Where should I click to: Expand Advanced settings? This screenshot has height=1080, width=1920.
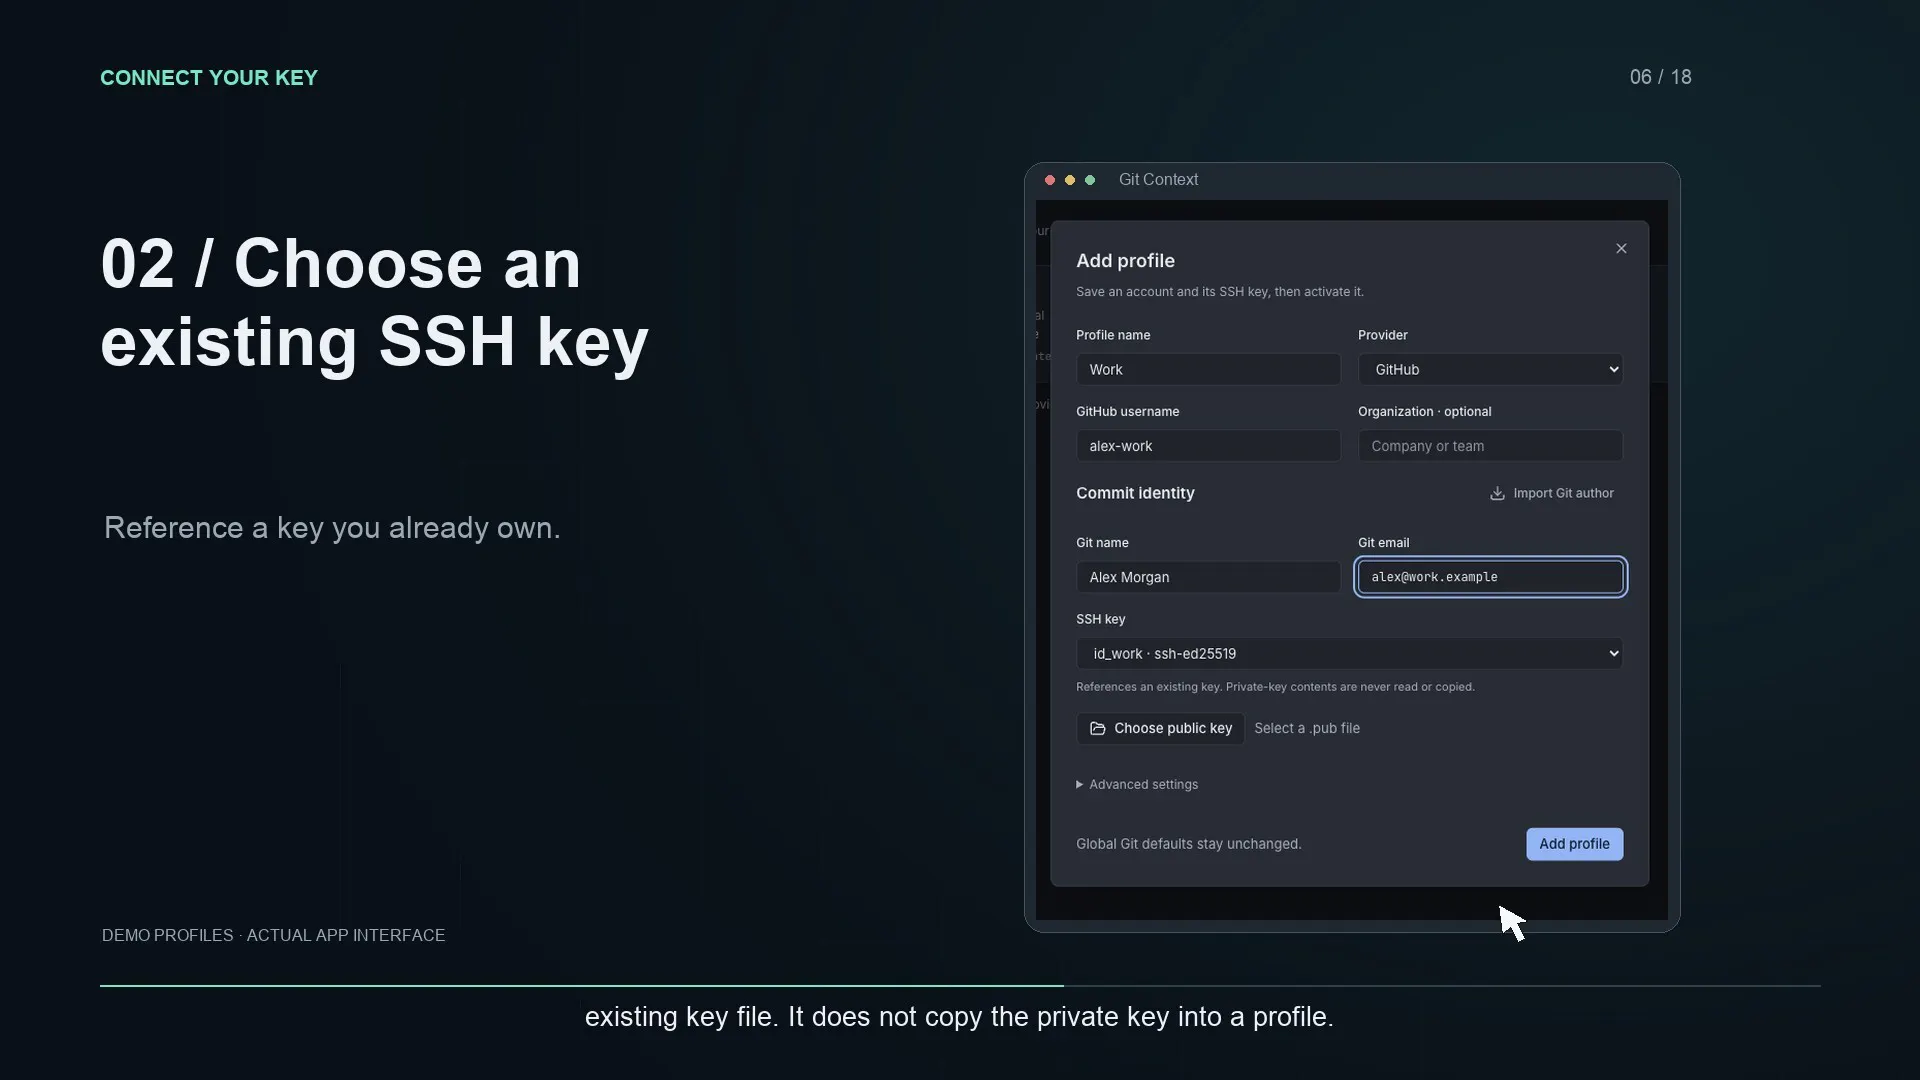(x=1137, y=784)
